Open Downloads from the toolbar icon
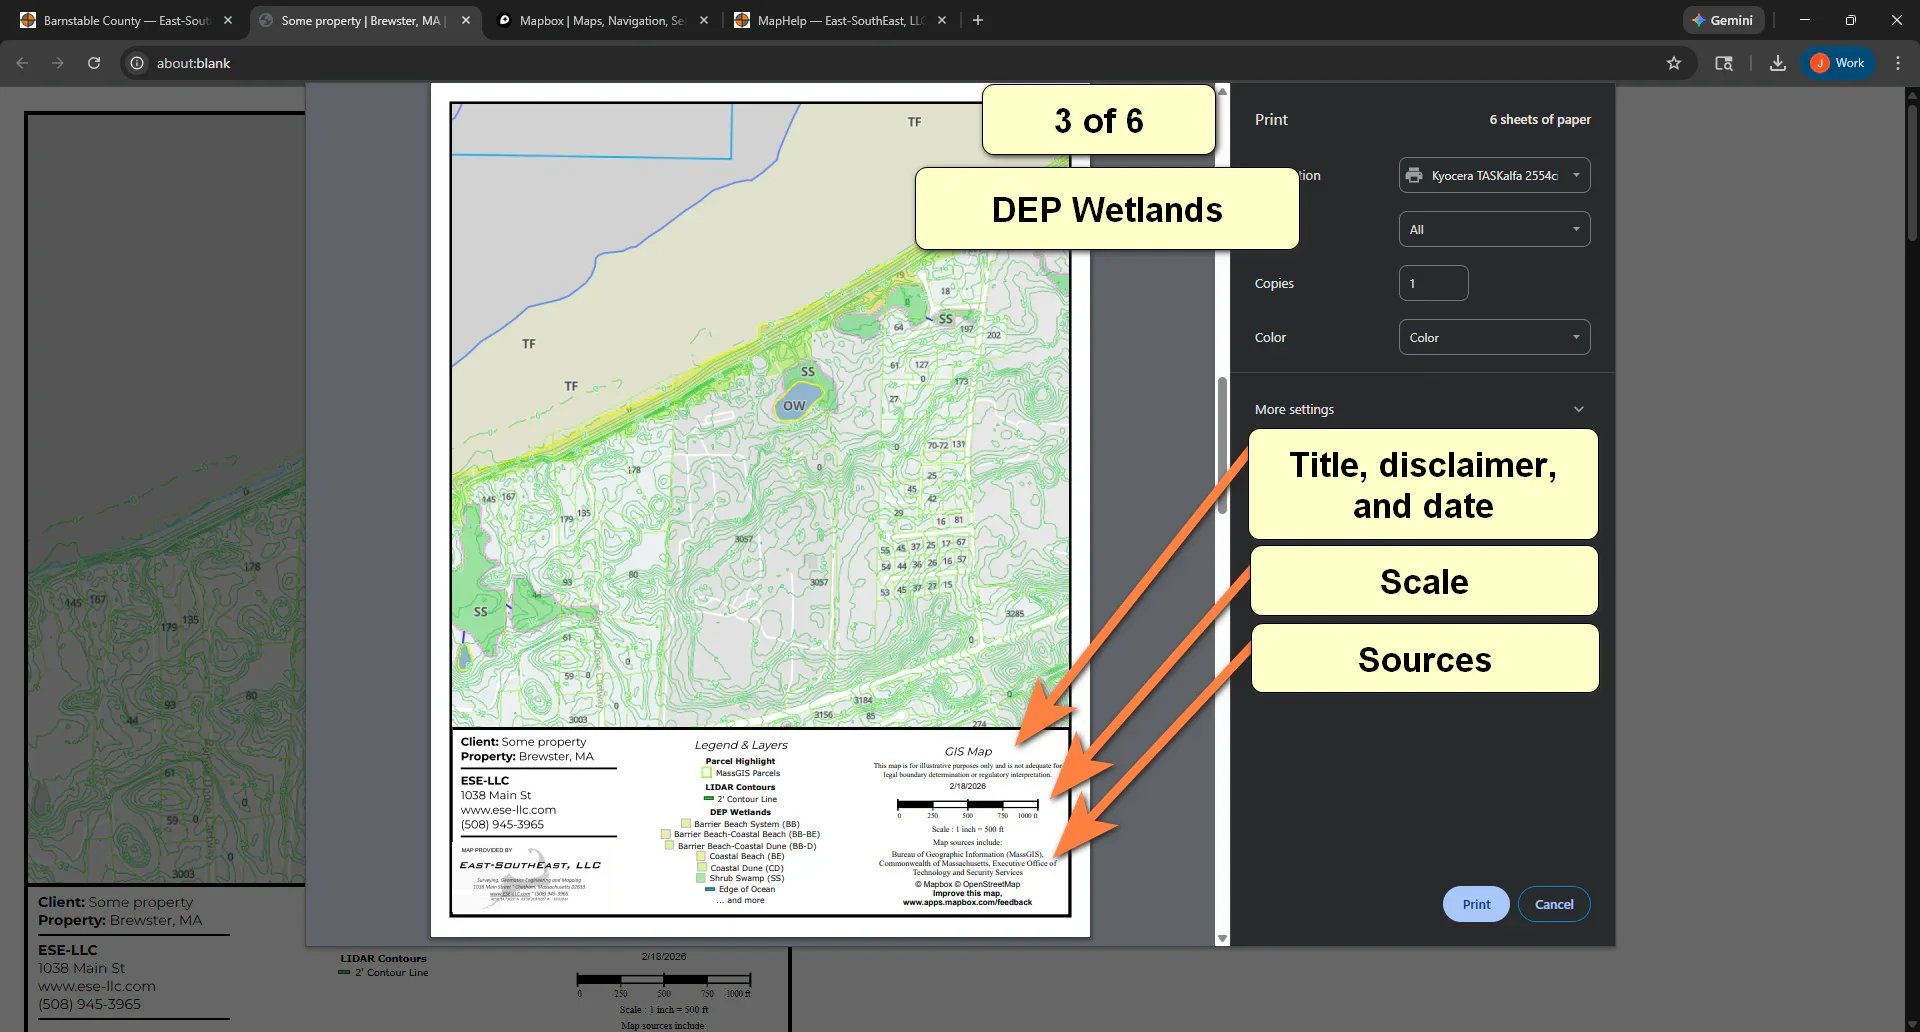 pyautogui.click(x=1777, y=62)
